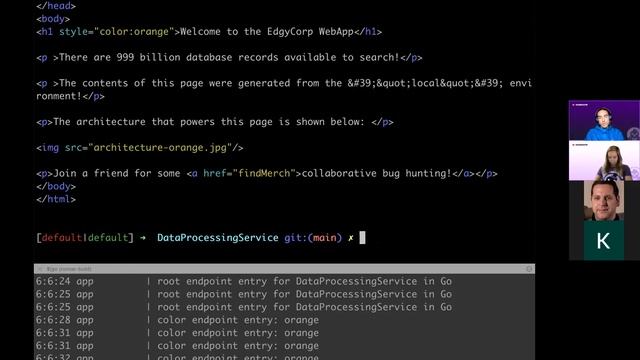
Task: Click the 'DataProcessingService' directory name in the prompt
Action: coord(218,238)
